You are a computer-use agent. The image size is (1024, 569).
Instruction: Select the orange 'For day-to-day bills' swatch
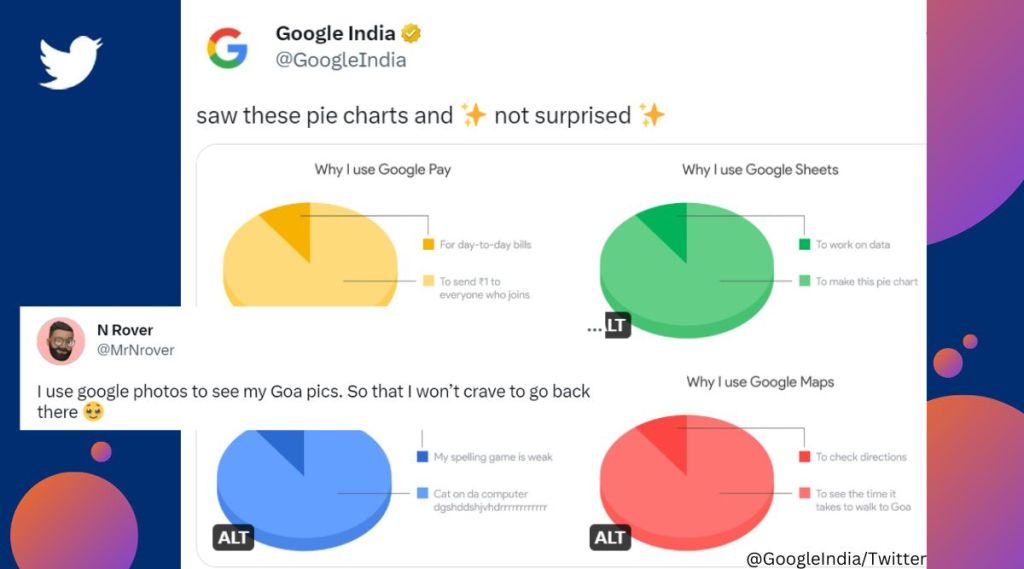point(428,244)
